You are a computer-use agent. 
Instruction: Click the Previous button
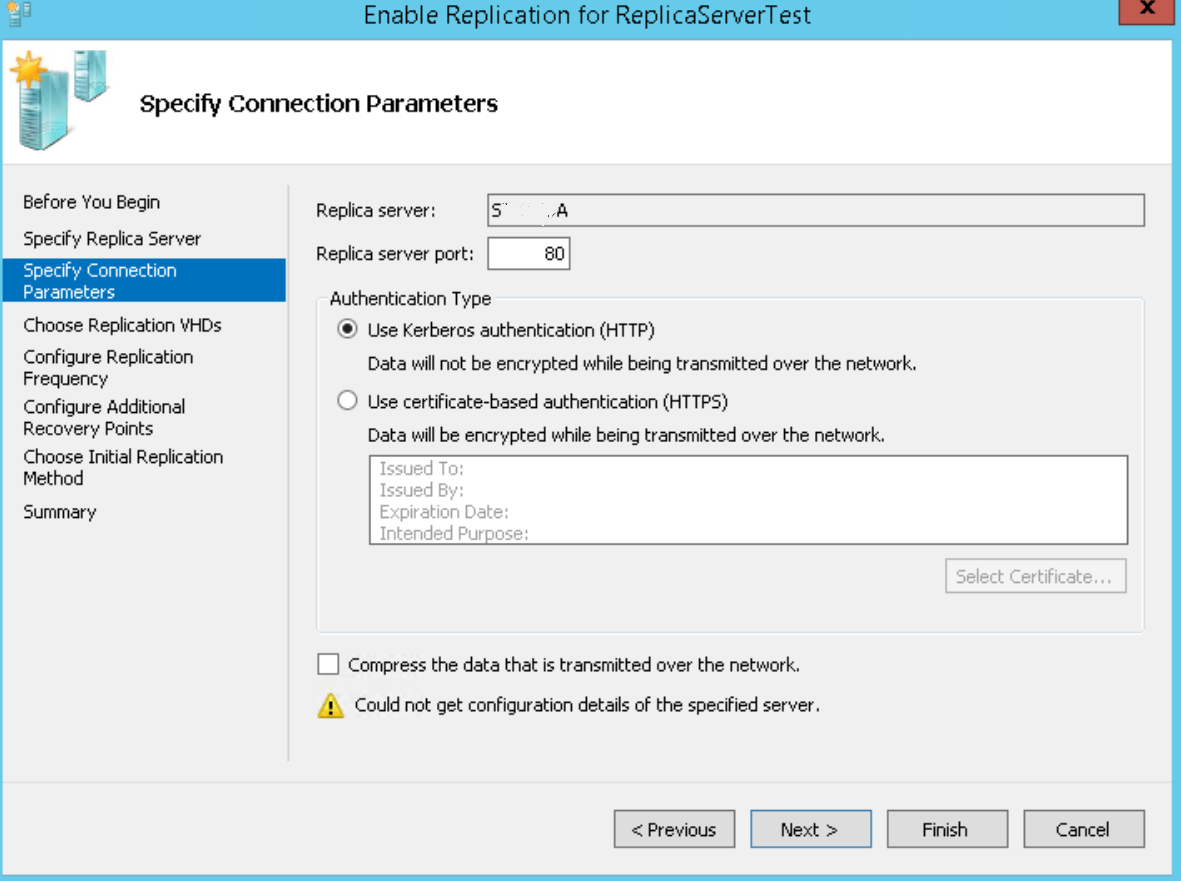[674, 829]
